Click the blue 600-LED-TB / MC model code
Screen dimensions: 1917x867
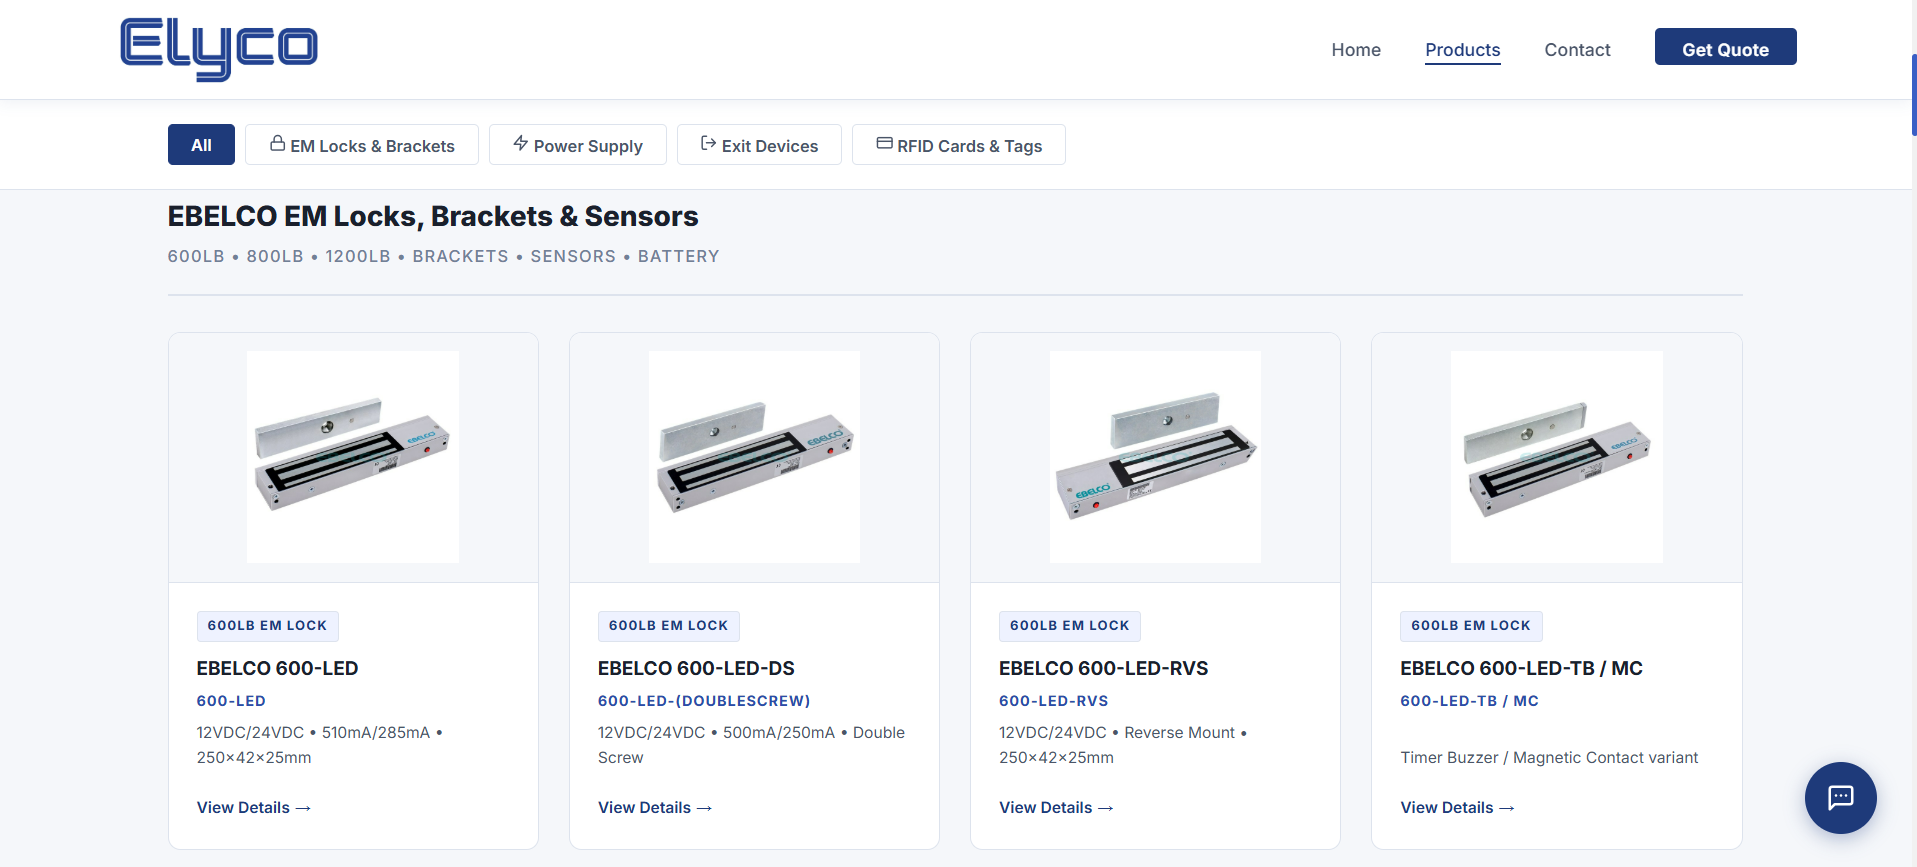click(x=1469, y=701)
